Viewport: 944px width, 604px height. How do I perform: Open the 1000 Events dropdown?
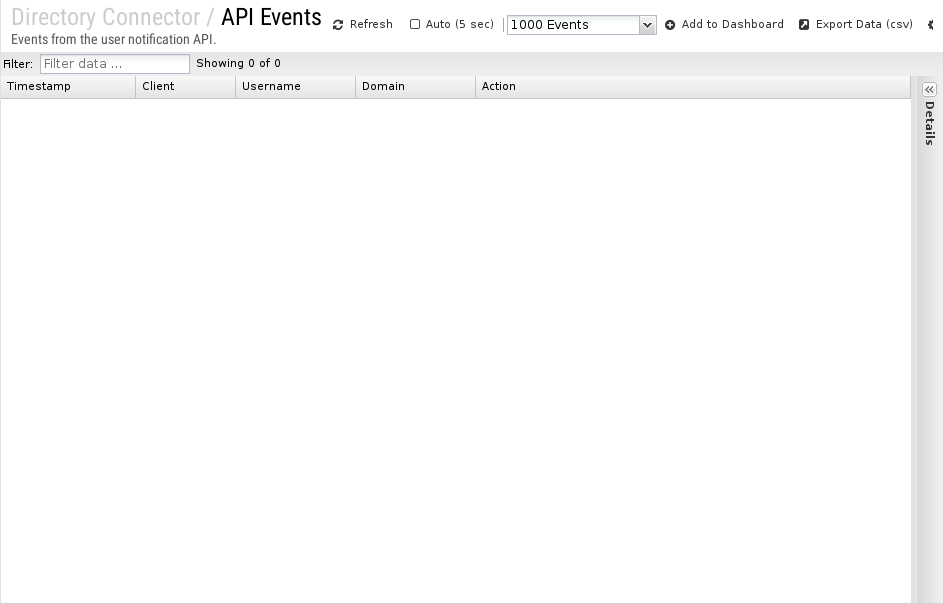coord(581,25)
